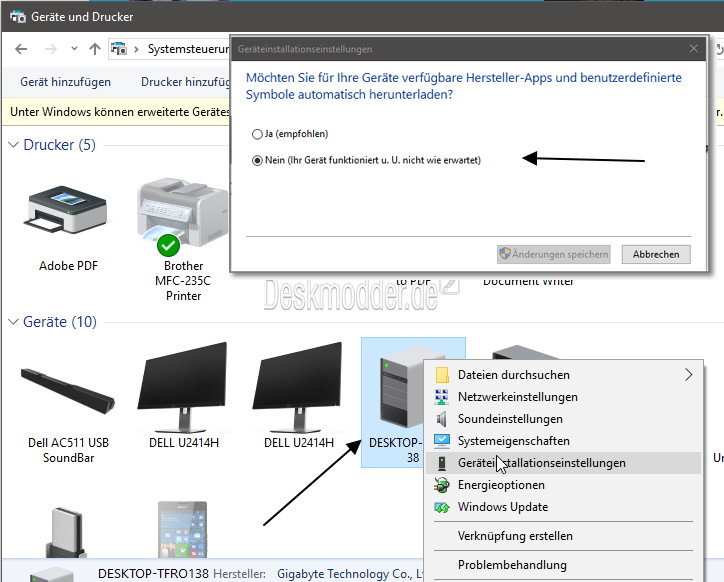Select the Adobe PDF printer icon

(x=68, y=210)
